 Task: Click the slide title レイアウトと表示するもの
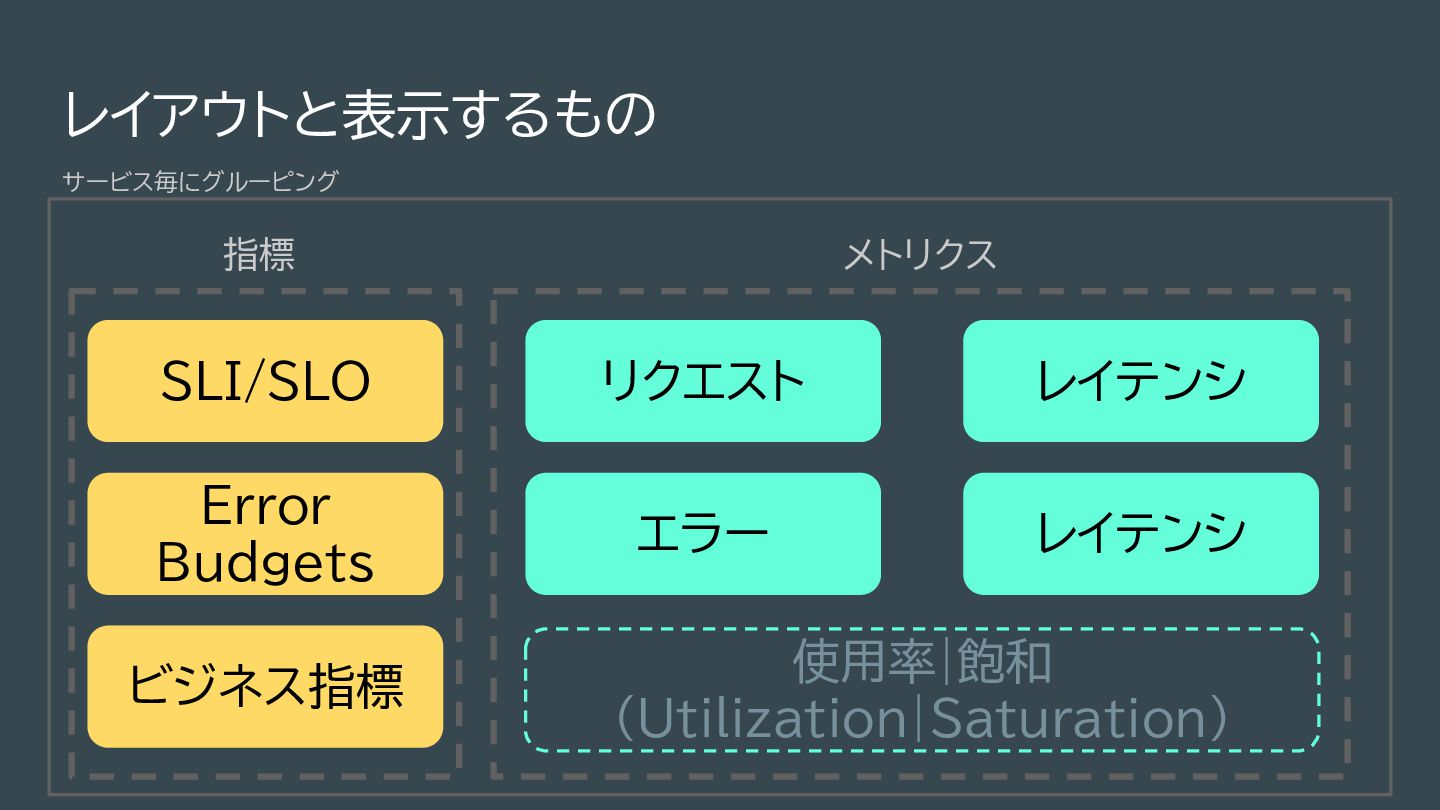360,114
